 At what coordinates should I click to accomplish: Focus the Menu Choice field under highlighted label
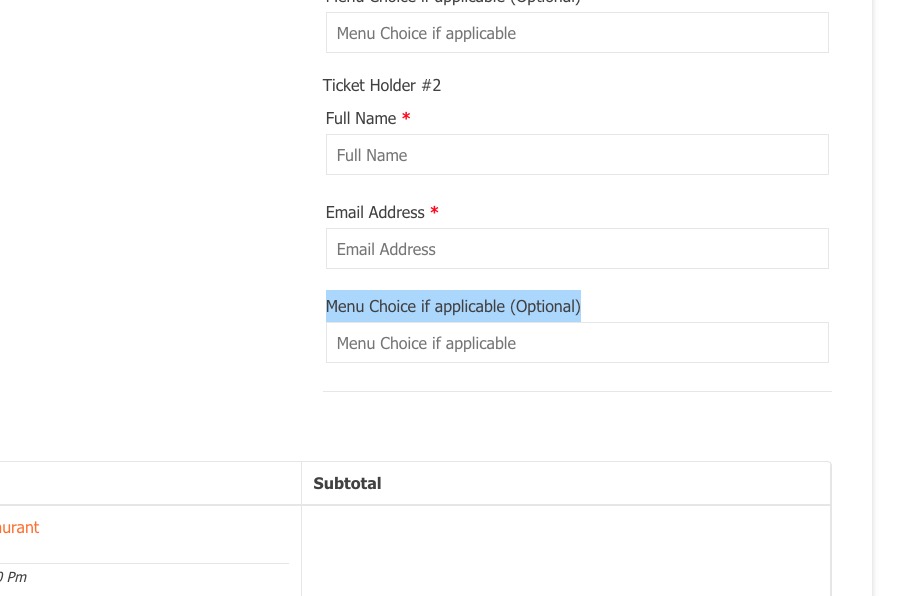click(577, 343)
